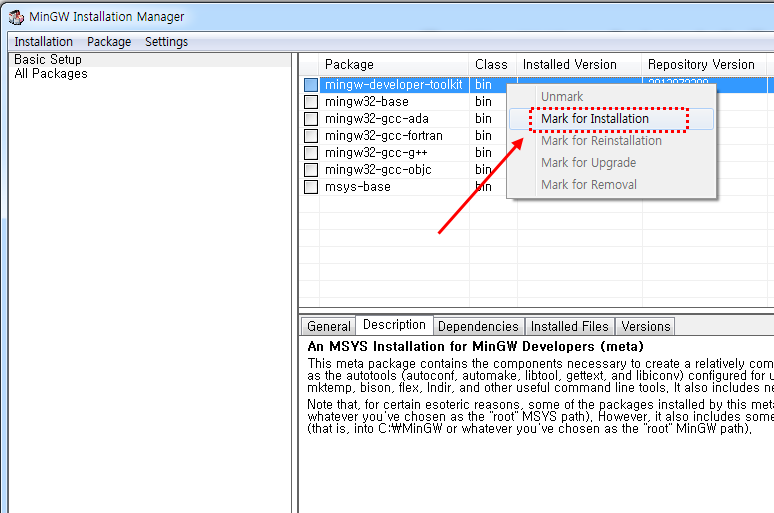Toggle the mingw32-gcc-g++ checkbox
774x513 pixels.
pyautogui.click(x=311, y=153)
